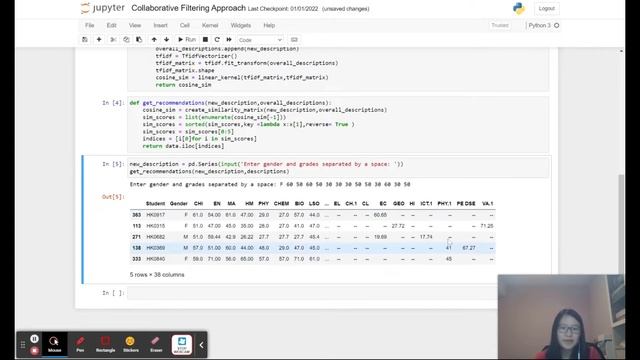Select the Rectangle annotation tool
Screen dimensions: 640x360
click(105, 344)
